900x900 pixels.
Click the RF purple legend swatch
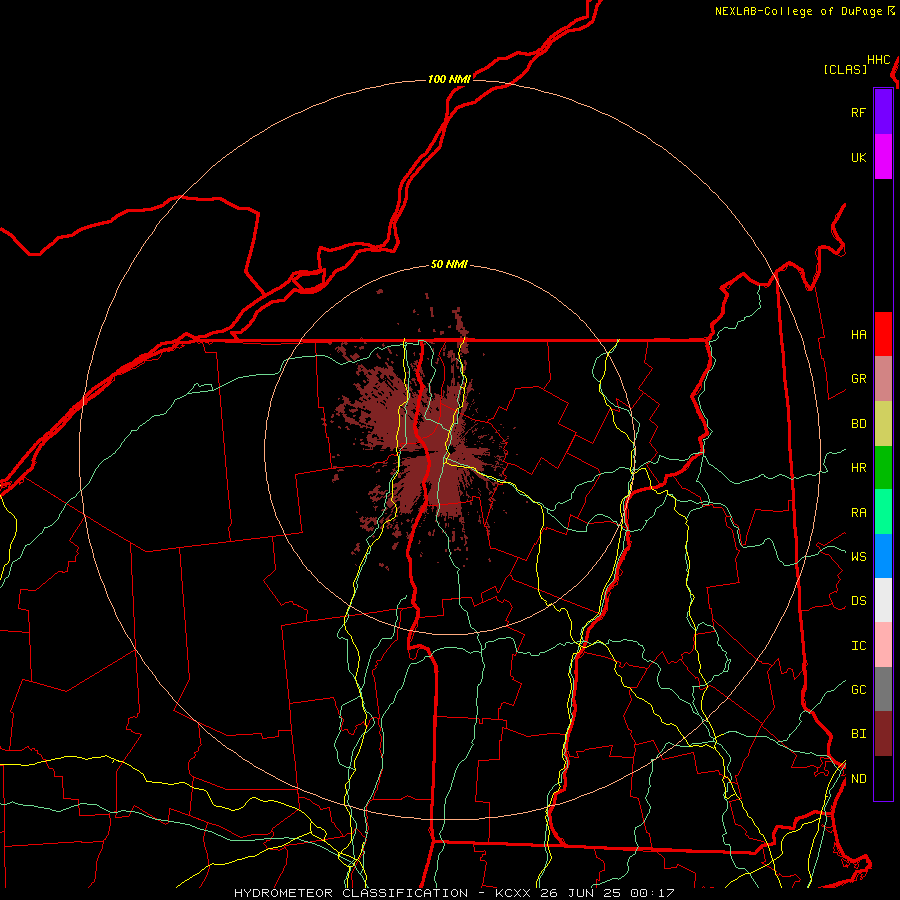click(x=883, y=112)
